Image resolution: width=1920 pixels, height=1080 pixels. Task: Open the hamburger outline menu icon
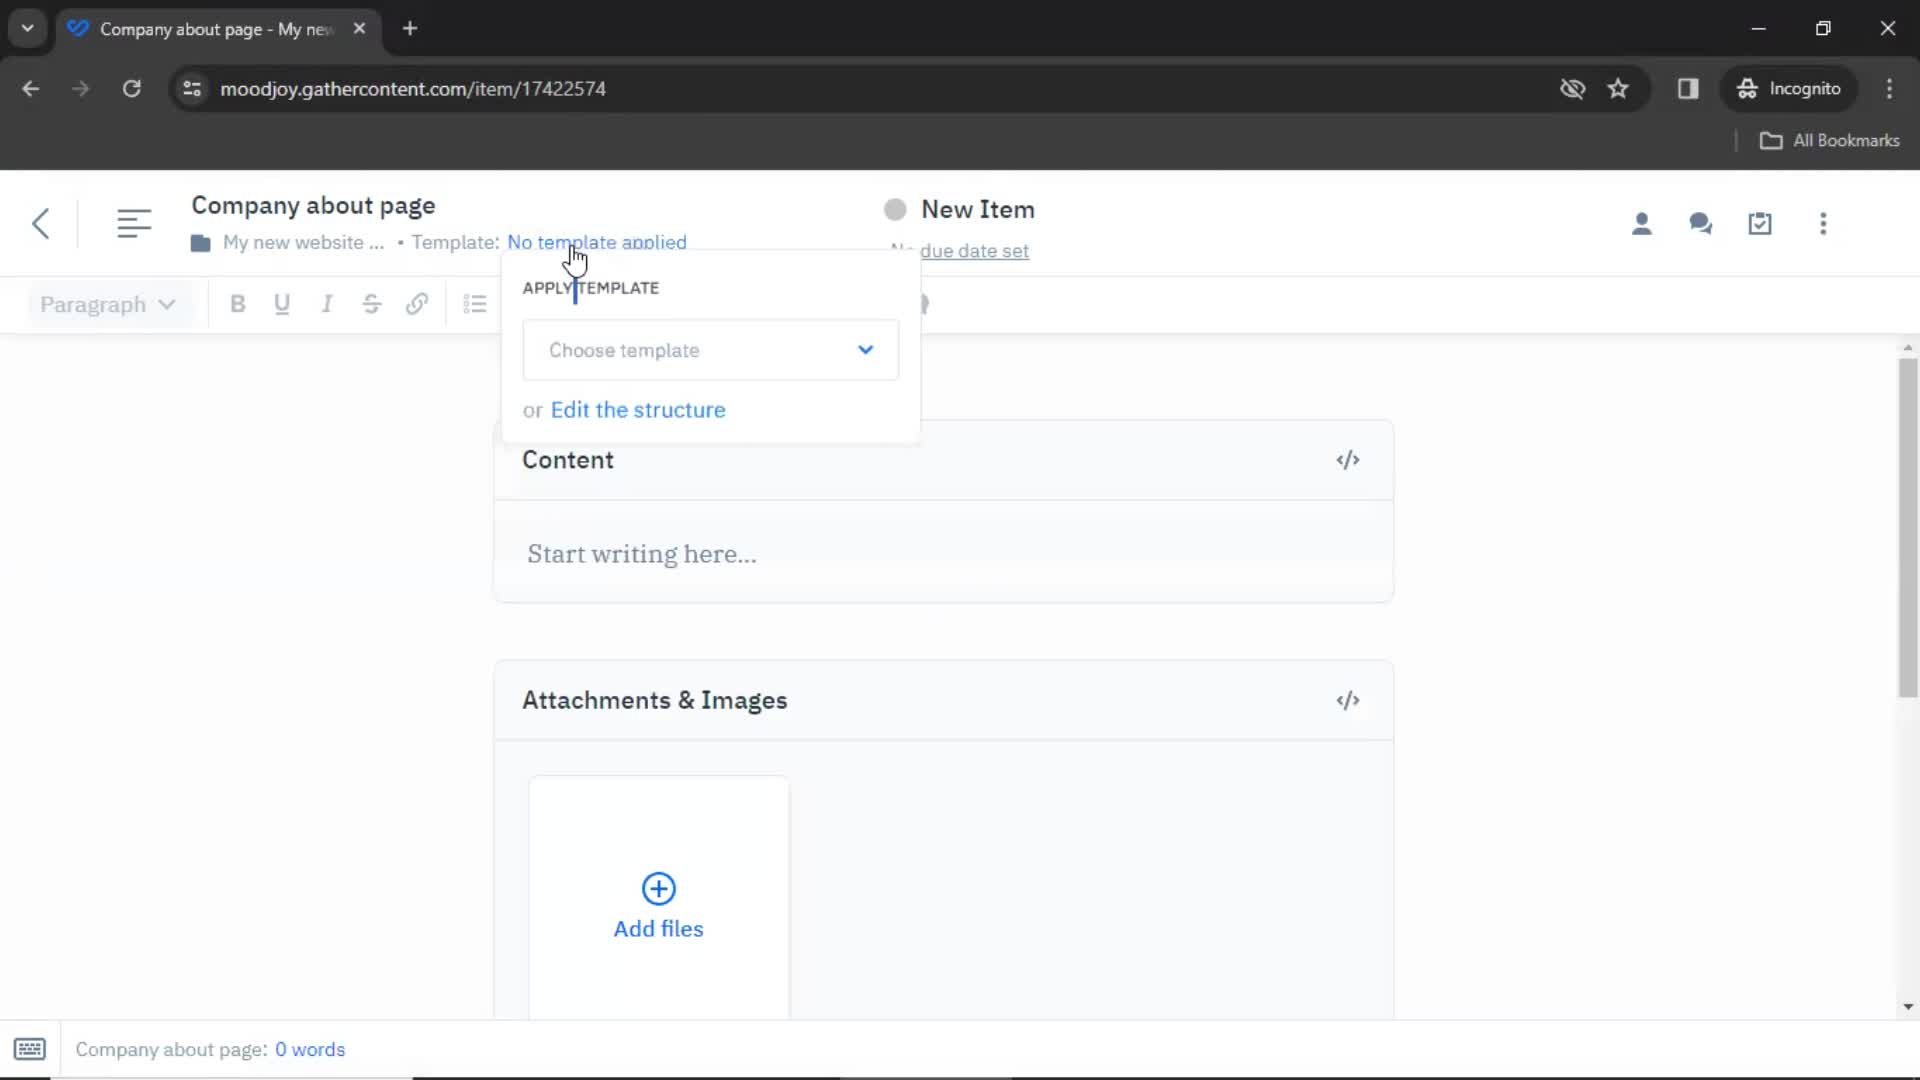(133, 222)
